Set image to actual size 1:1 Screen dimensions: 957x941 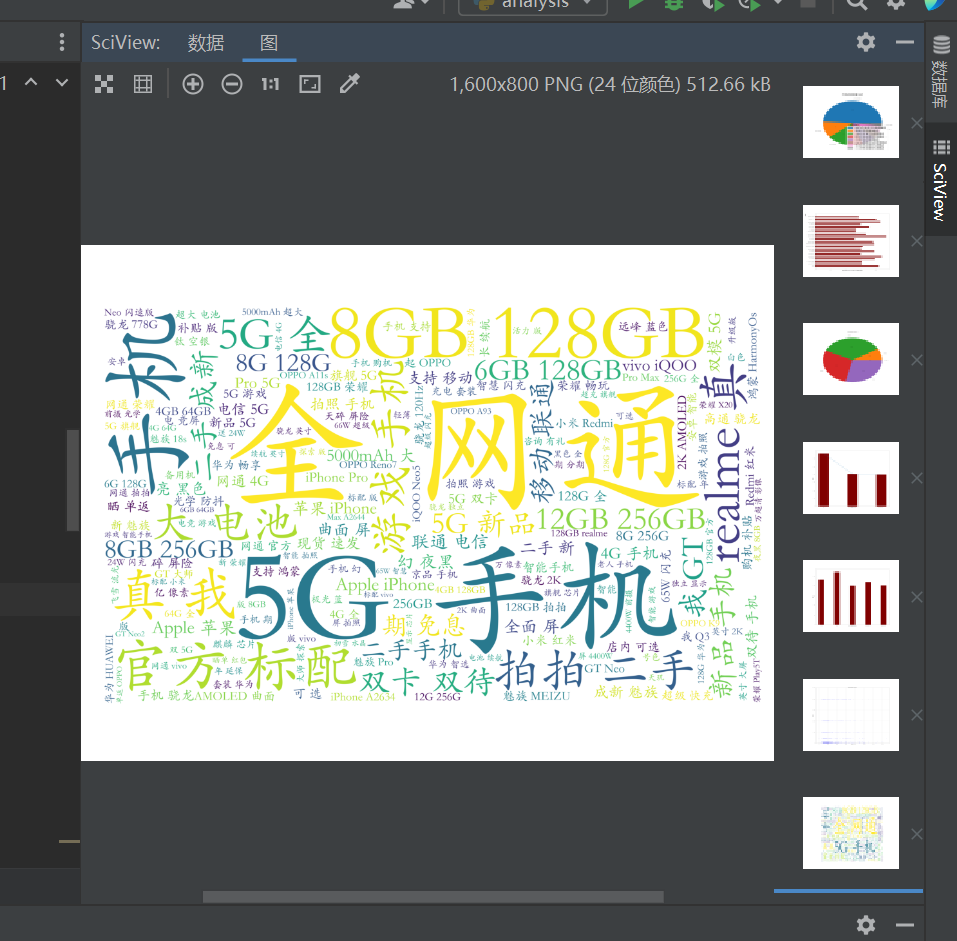270,84
